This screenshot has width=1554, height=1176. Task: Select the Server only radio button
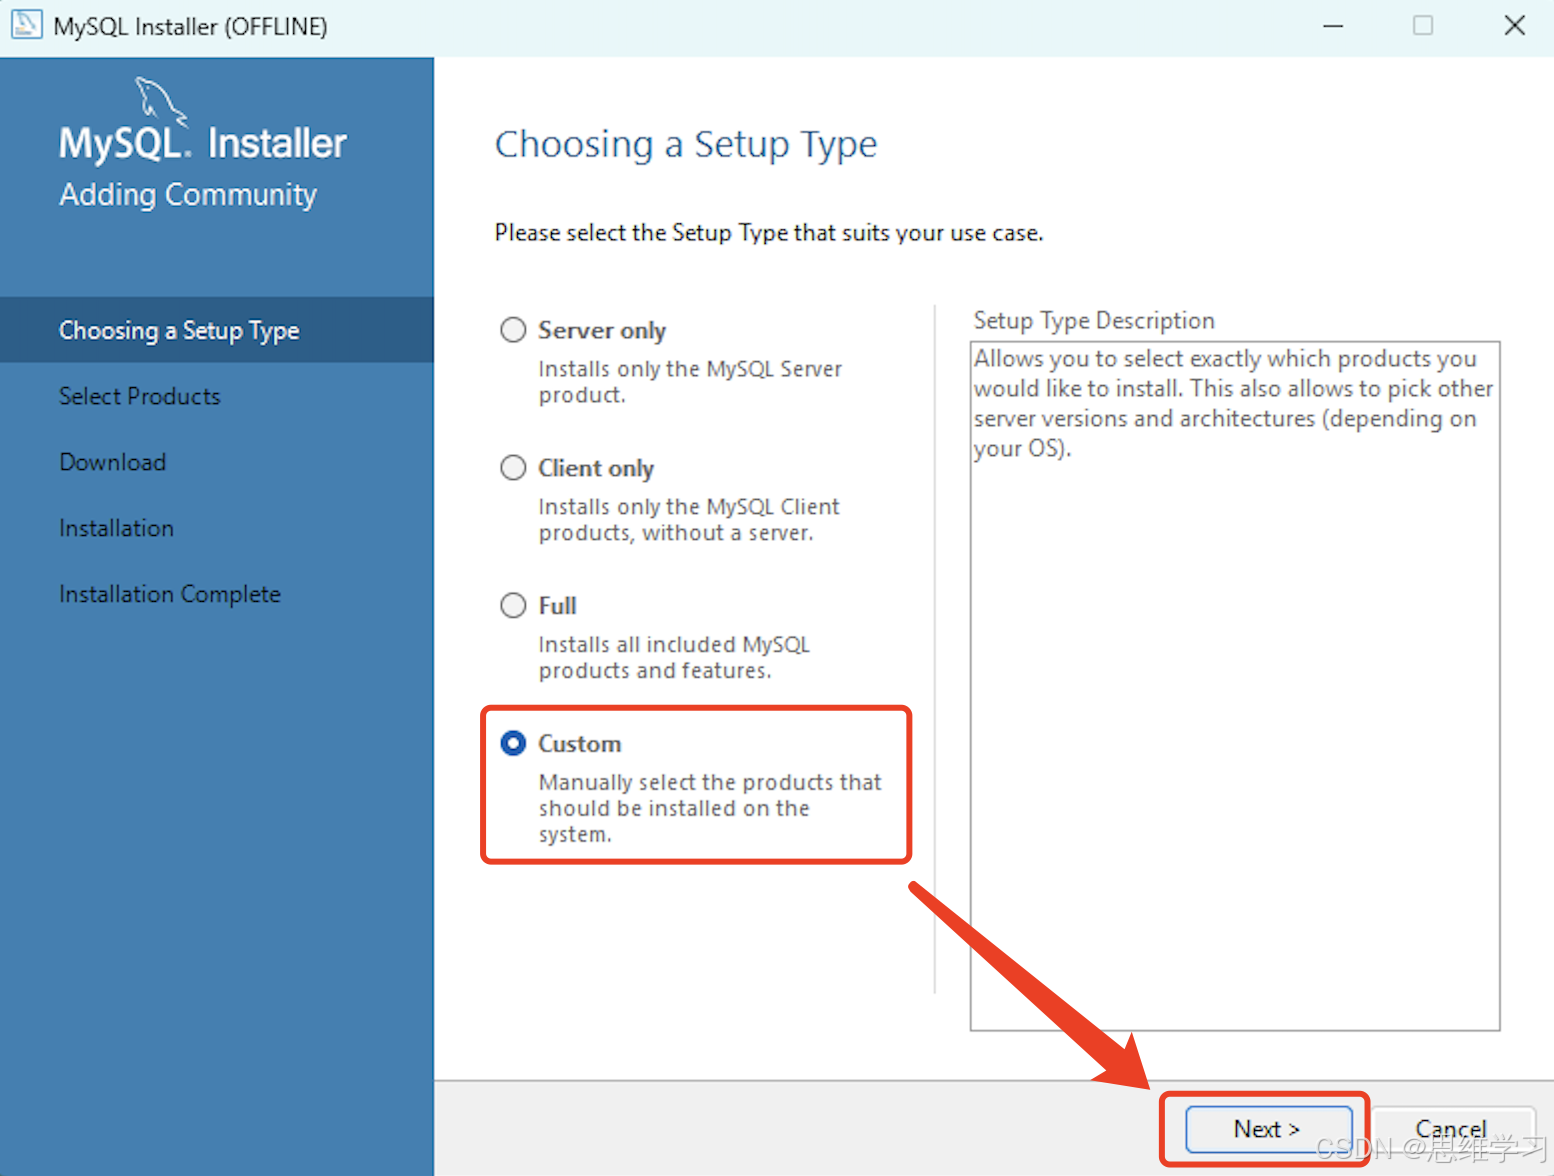click(x=513, y=330)
